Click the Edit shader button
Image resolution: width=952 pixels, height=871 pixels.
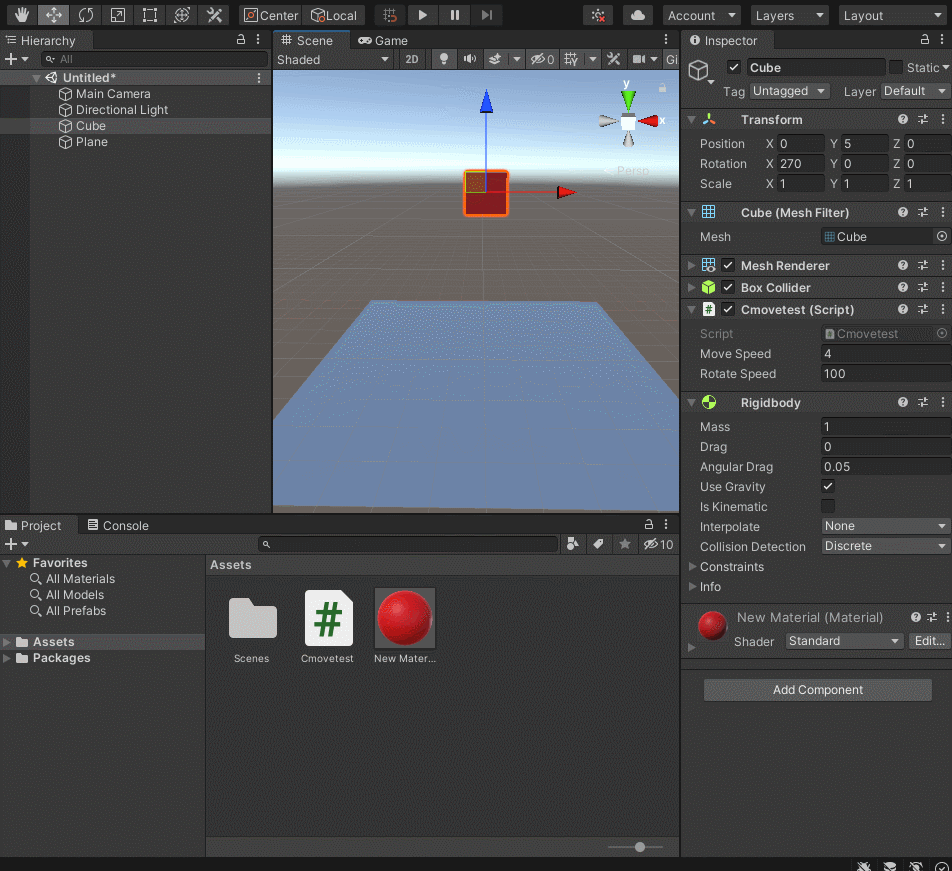(929, 641)
